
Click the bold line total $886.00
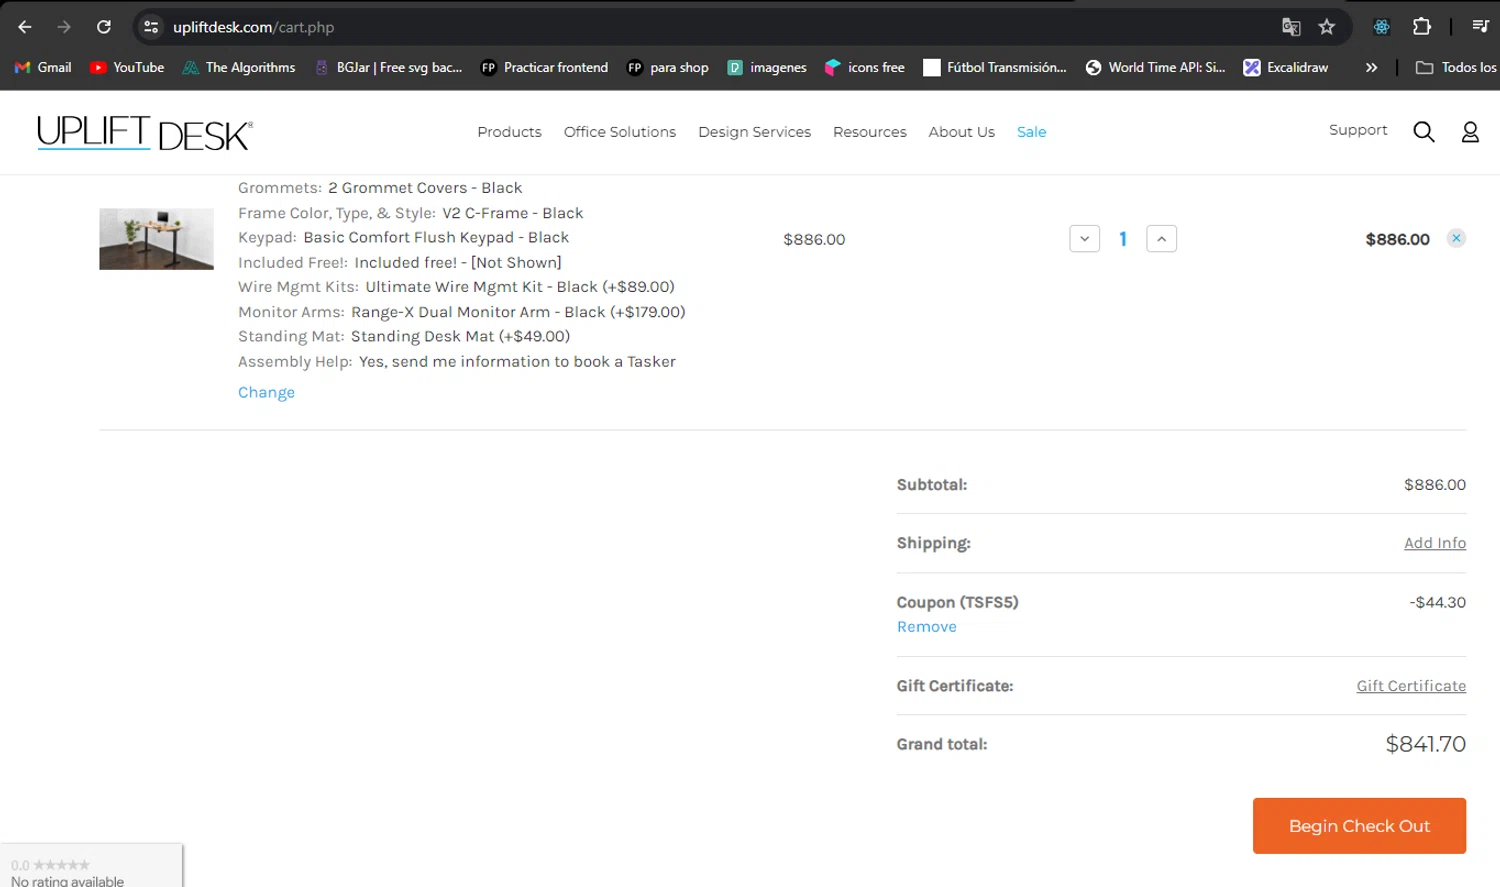[x=1398, y=239]
